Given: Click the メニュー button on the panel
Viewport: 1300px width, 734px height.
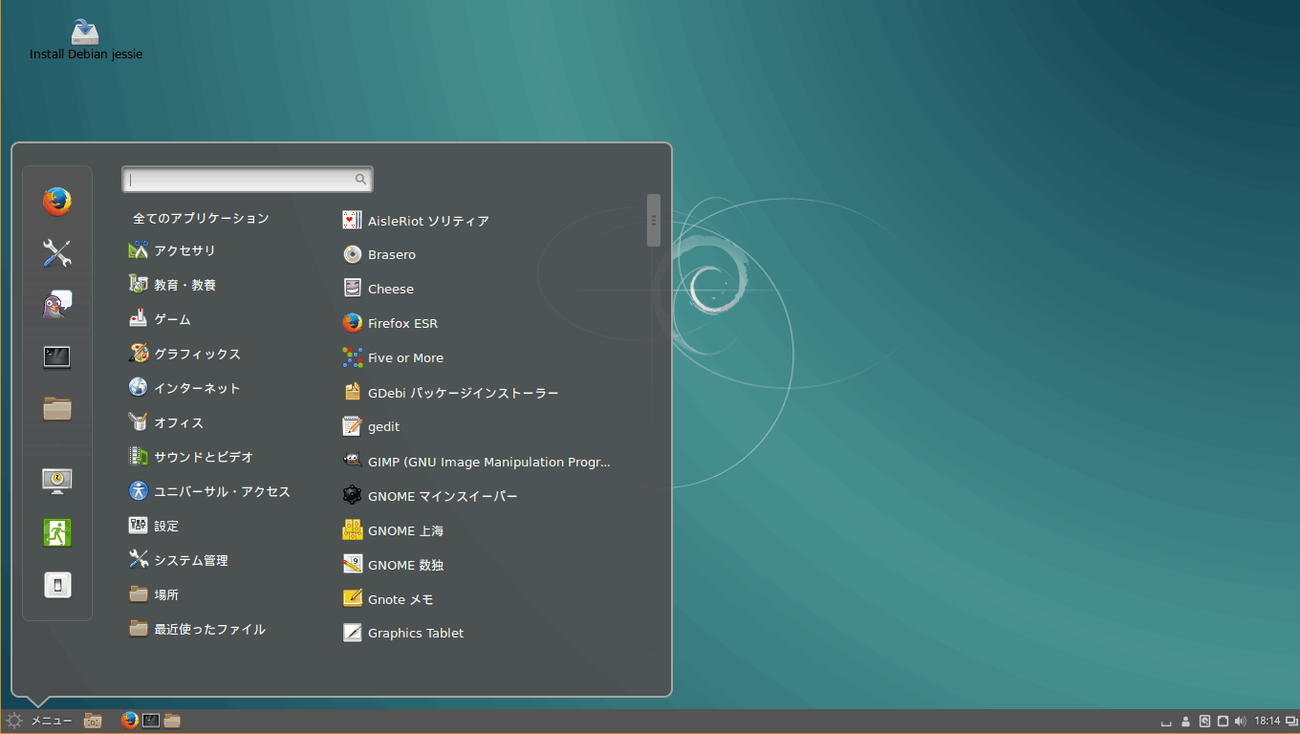Looking at the screenshot, I should [x=40, y=721].
